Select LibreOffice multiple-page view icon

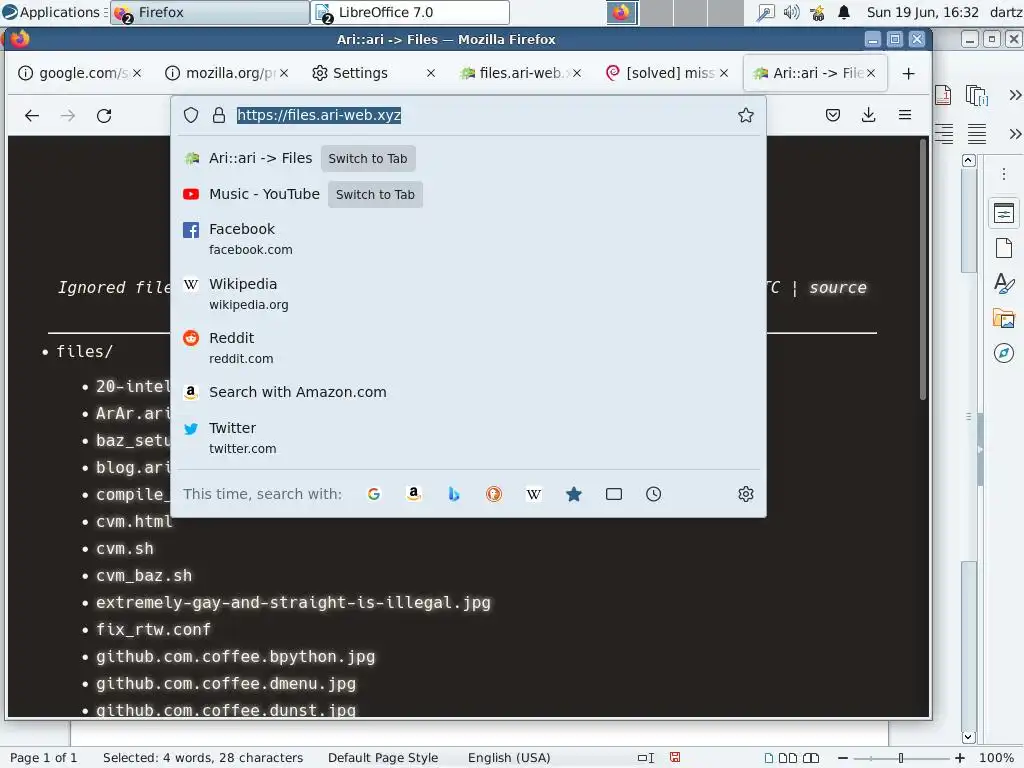pos(788,758)
